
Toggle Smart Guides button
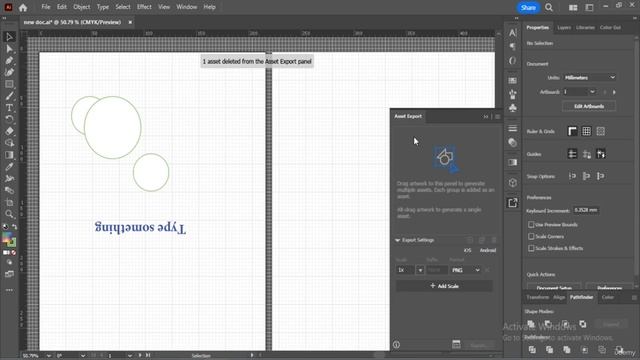point(600,154)
